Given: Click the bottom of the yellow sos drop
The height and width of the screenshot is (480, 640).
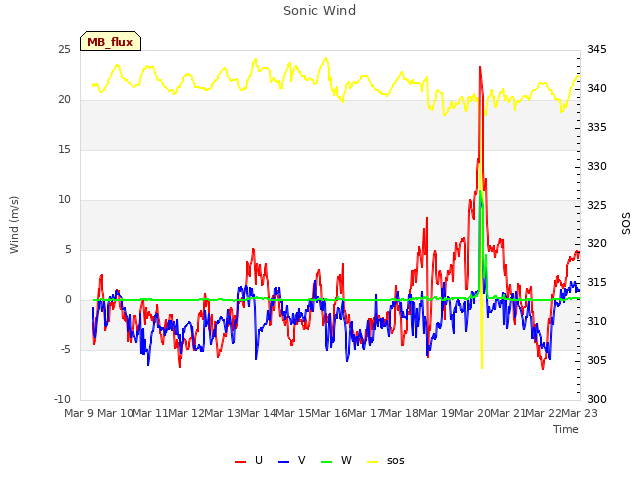Looking at the screenshot, I should point(482,368).
